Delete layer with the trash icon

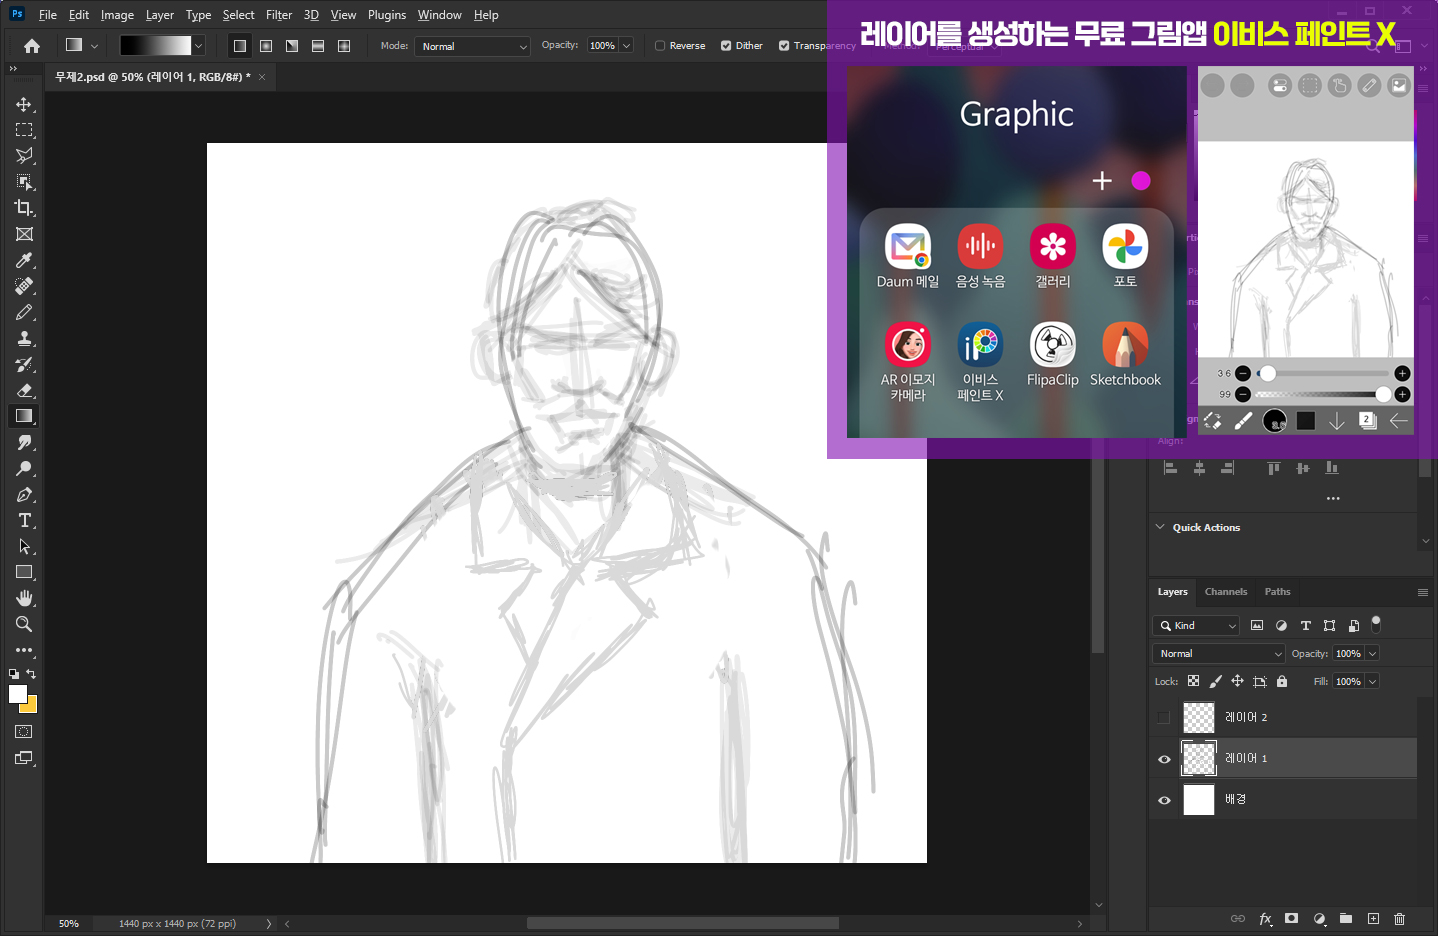pos(1399,918)
